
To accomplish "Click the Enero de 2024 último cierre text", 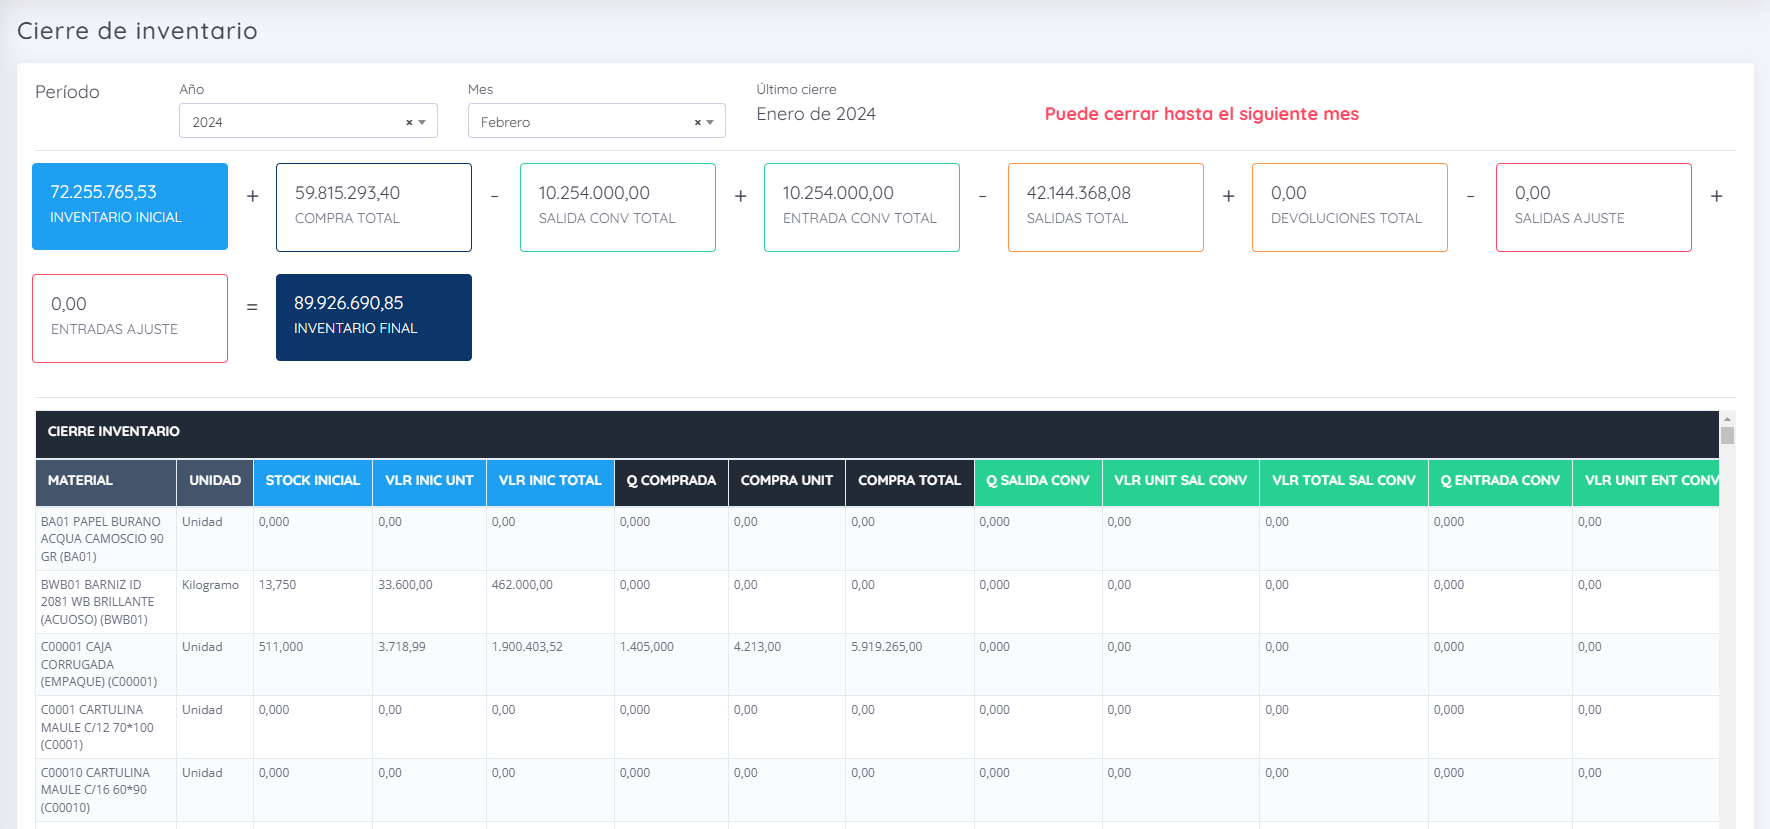I will click(816, 114).
